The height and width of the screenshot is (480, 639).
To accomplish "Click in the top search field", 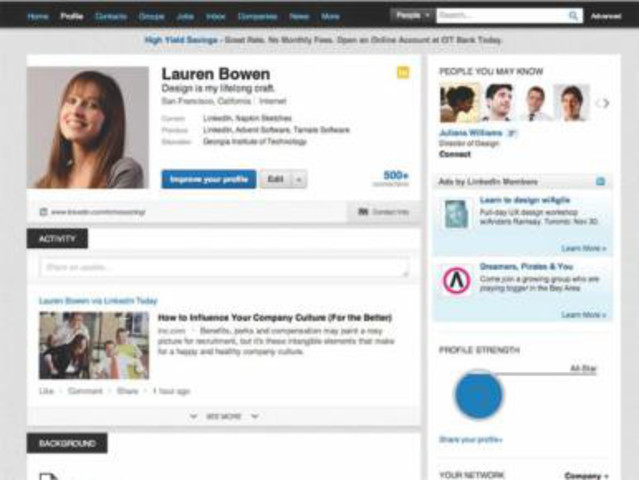I will coord(502,16).
